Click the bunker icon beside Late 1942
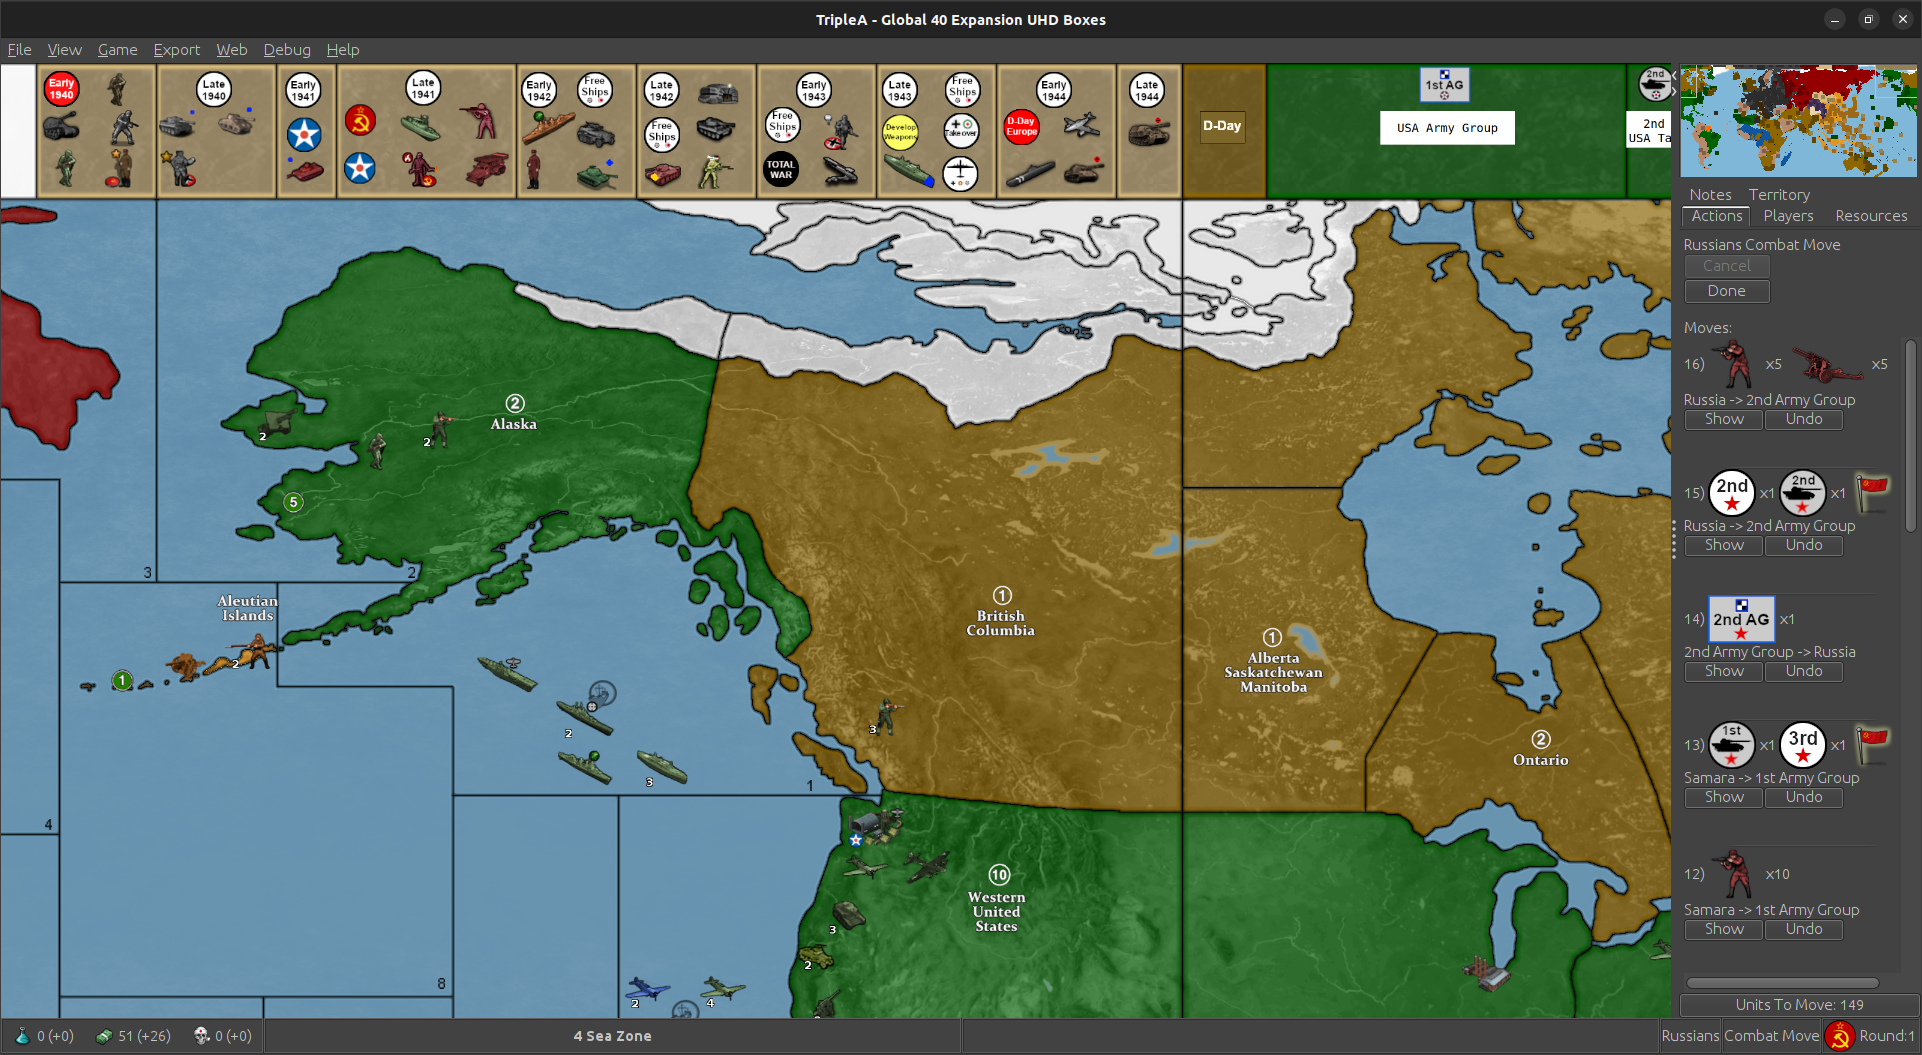The width and height of the screenshot is (1922, 1055). coord(718,94)
